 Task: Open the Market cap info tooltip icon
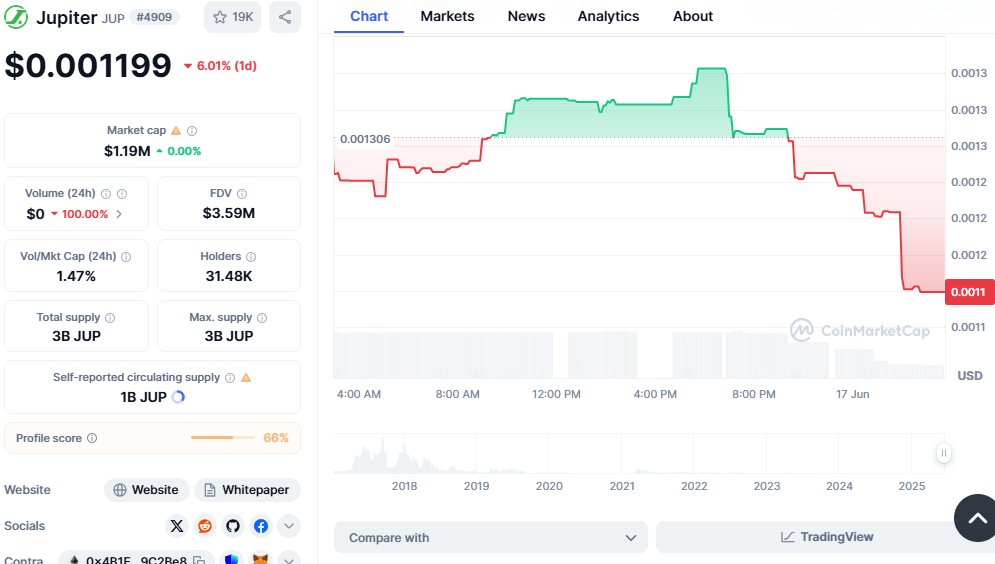[x=192, y=131]
